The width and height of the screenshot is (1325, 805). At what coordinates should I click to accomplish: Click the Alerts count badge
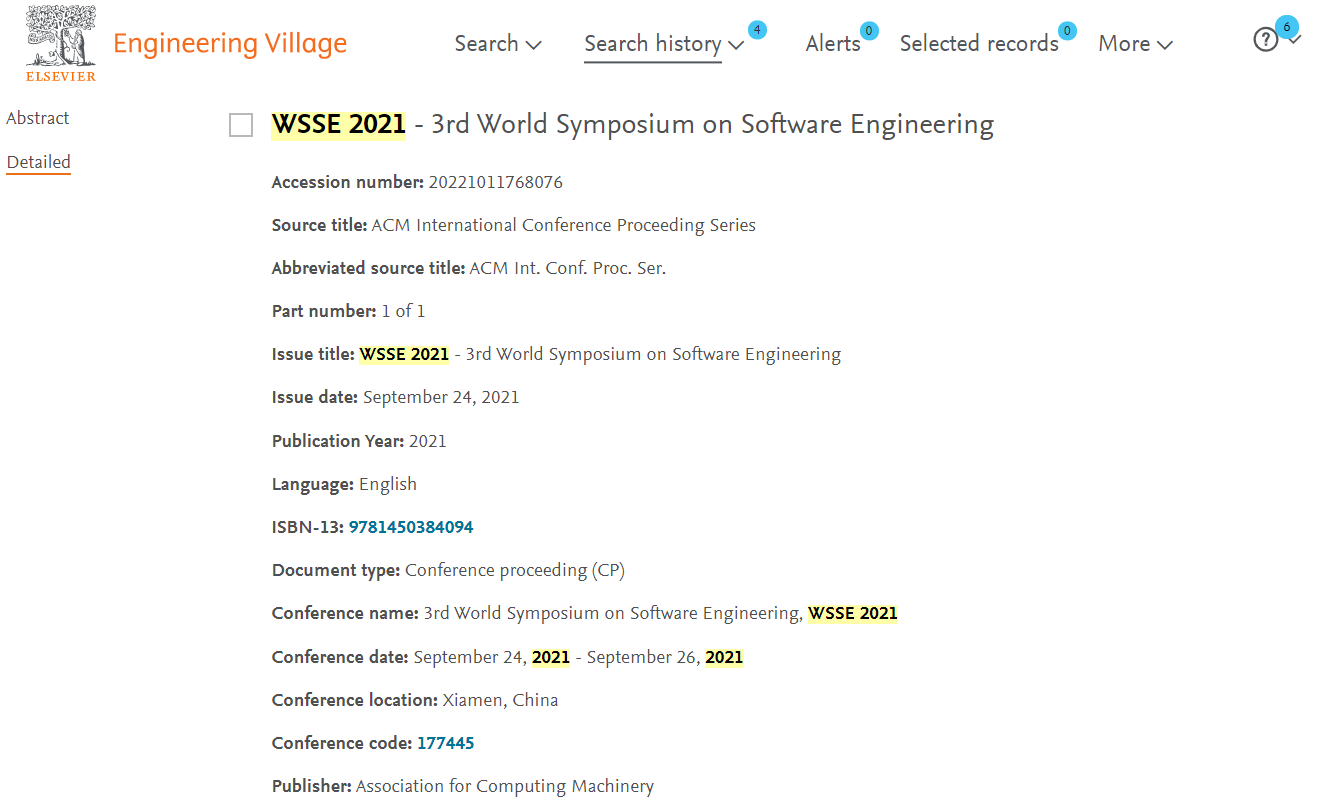(869, 31)
